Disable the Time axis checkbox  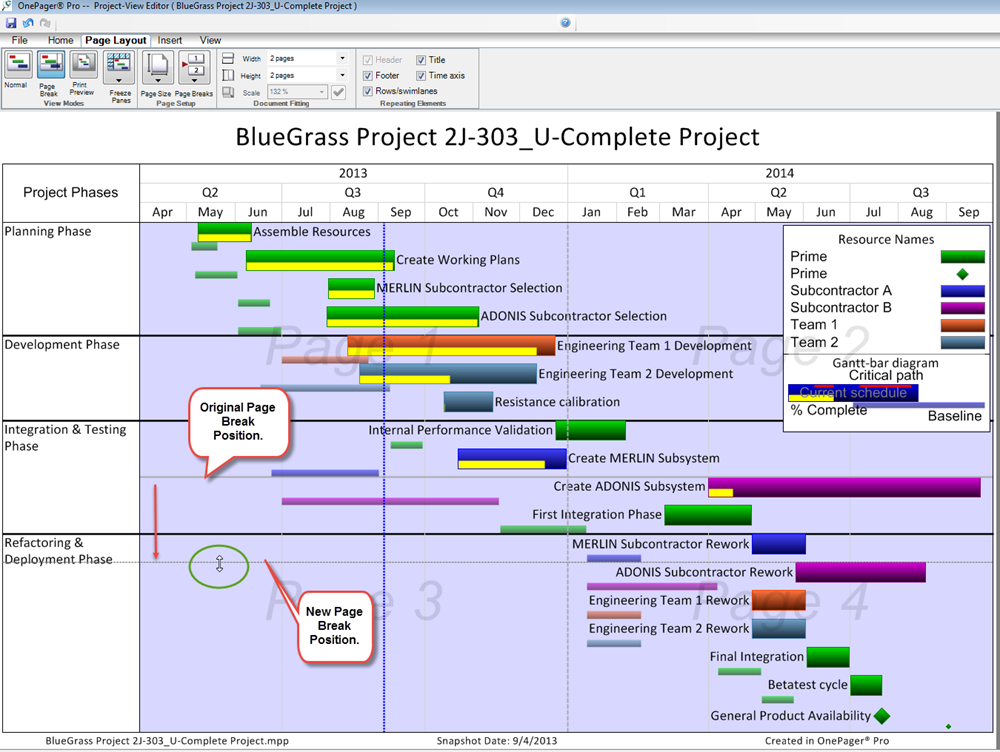click(421, 75)
